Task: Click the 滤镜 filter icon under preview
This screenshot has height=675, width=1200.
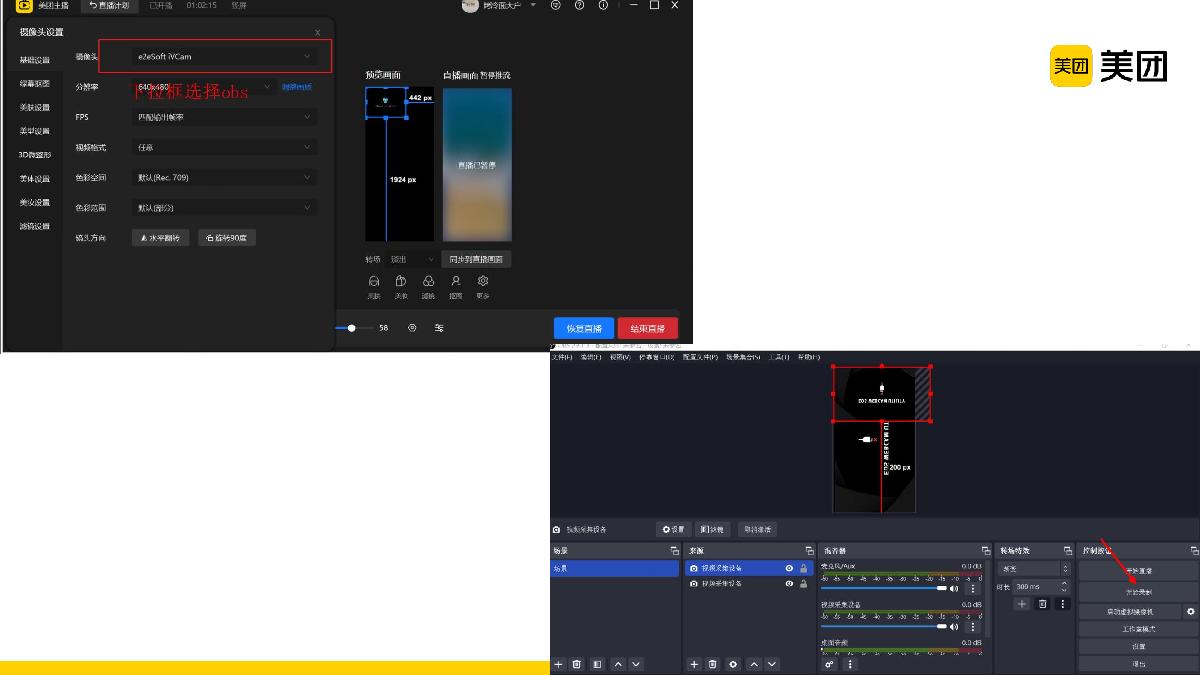Action: coord(428,282)
